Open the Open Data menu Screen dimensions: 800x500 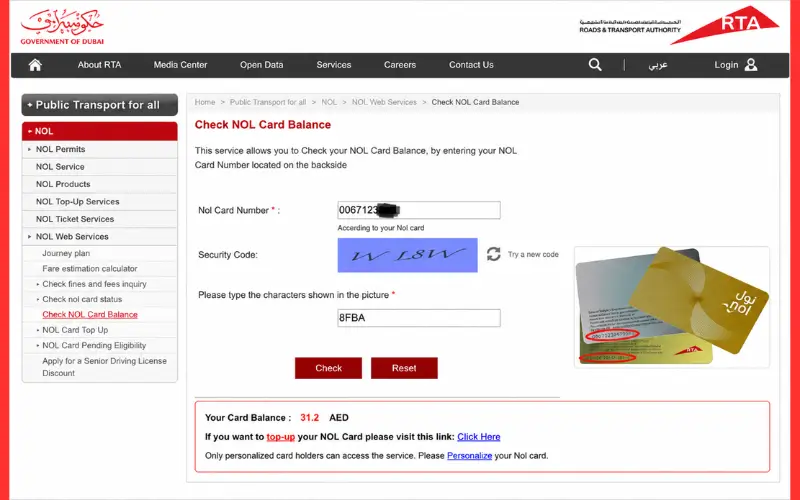click(x=262, y=65)
